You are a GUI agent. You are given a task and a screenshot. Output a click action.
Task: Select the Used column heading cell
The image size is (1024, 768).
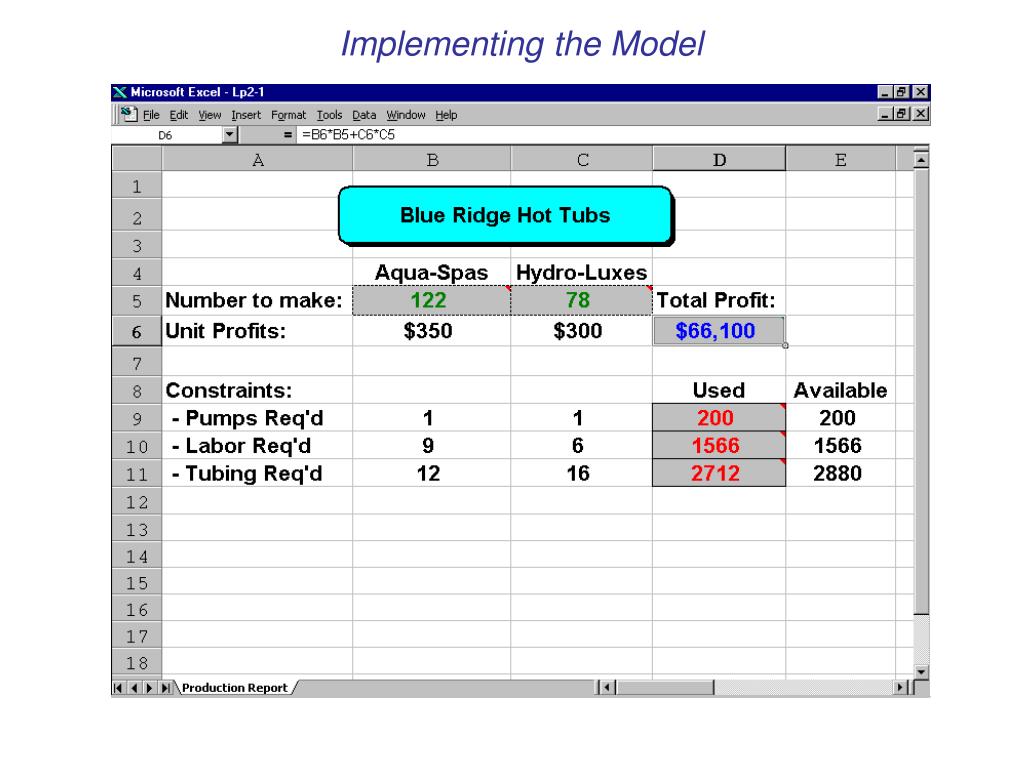[719, 390]
